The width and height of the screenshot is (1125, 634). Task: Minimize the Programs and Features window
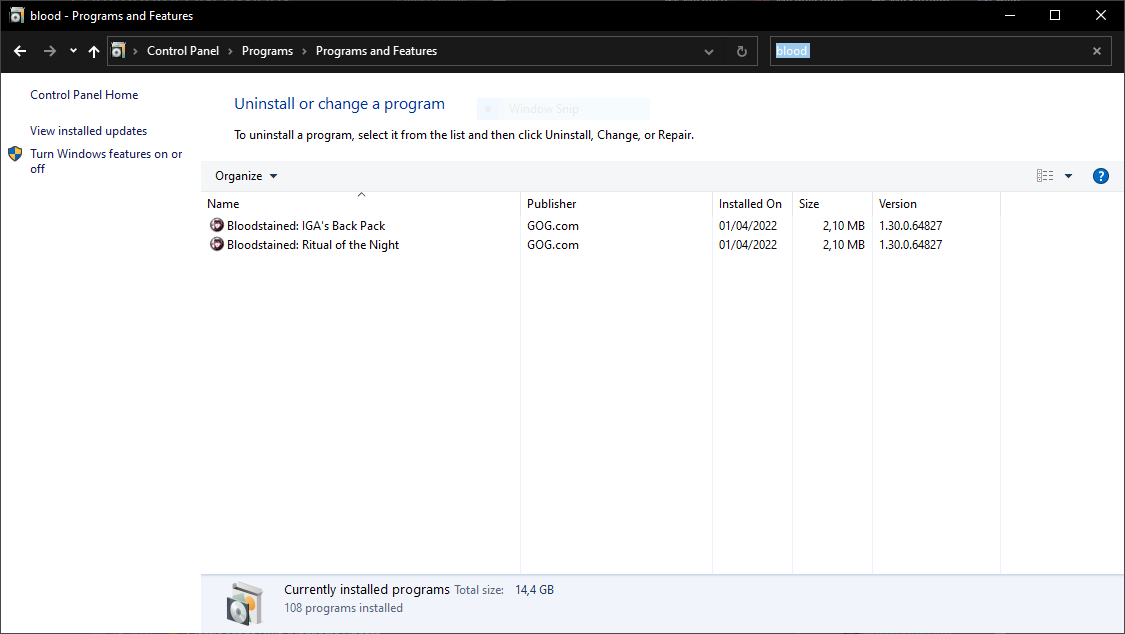[x=1009, y=15]
